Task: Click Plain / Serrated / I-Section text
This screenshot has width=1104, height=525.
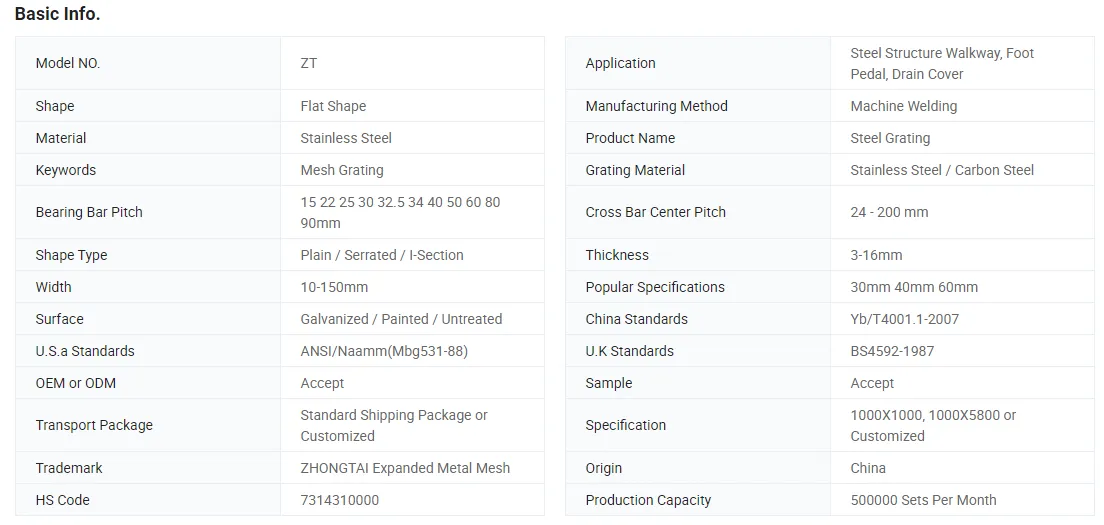Action: pyautogui.click(x=382, y=255)
